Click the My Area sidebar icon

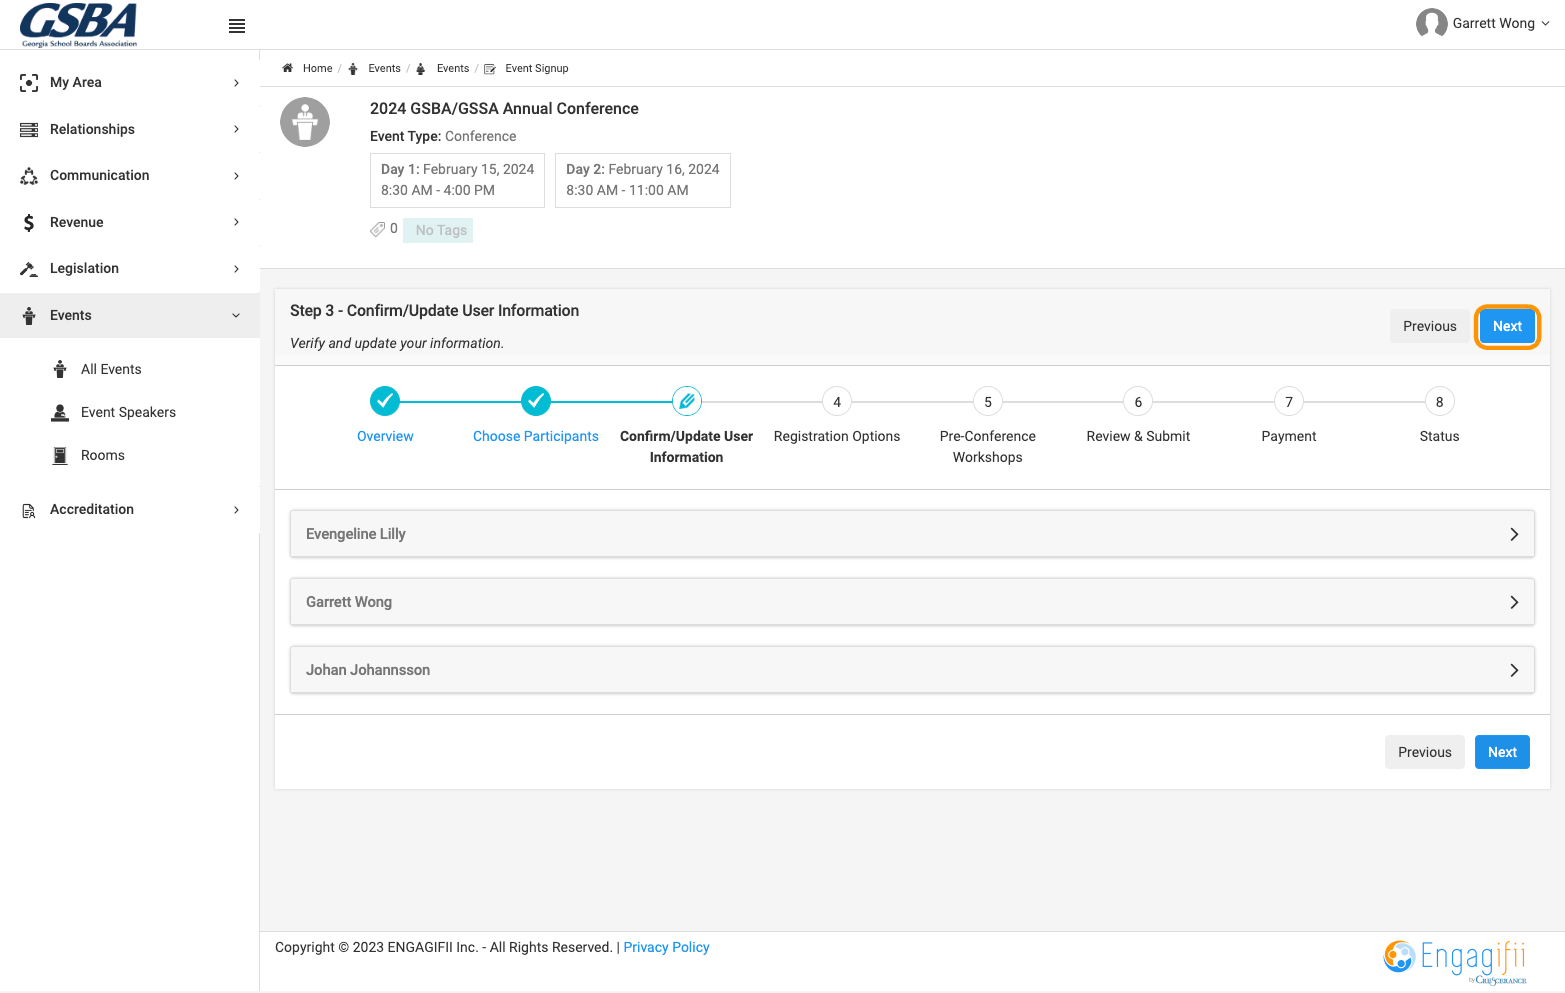(29, 83)
